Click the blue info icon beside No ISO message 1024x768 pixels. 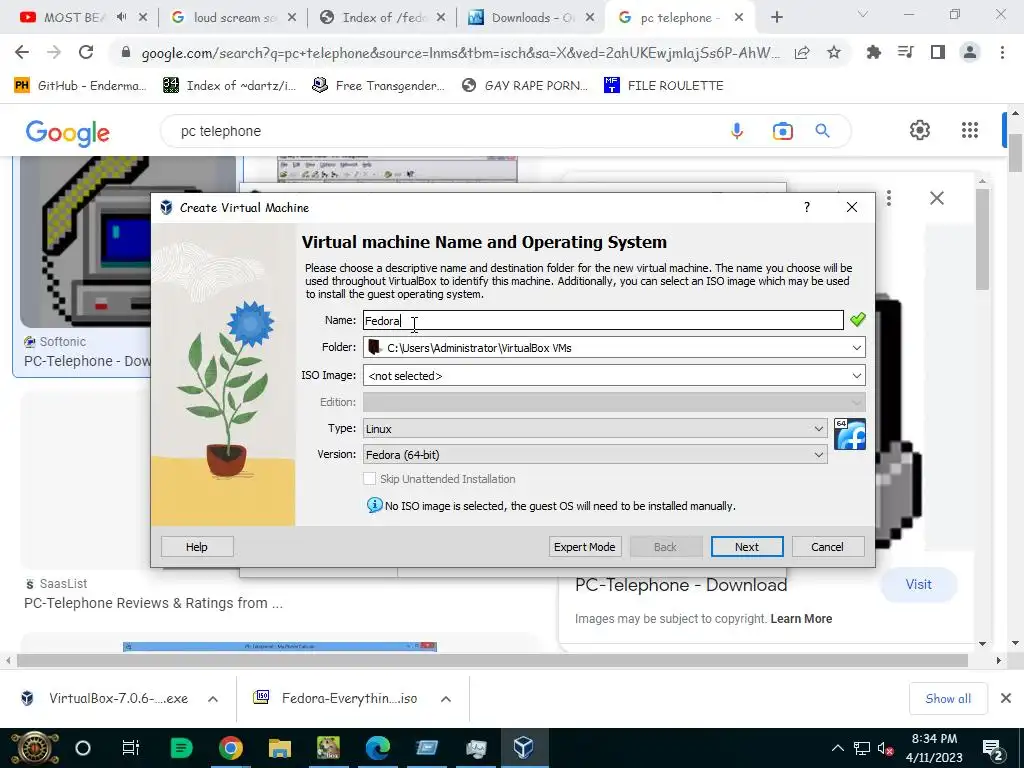tap(374, 505)
